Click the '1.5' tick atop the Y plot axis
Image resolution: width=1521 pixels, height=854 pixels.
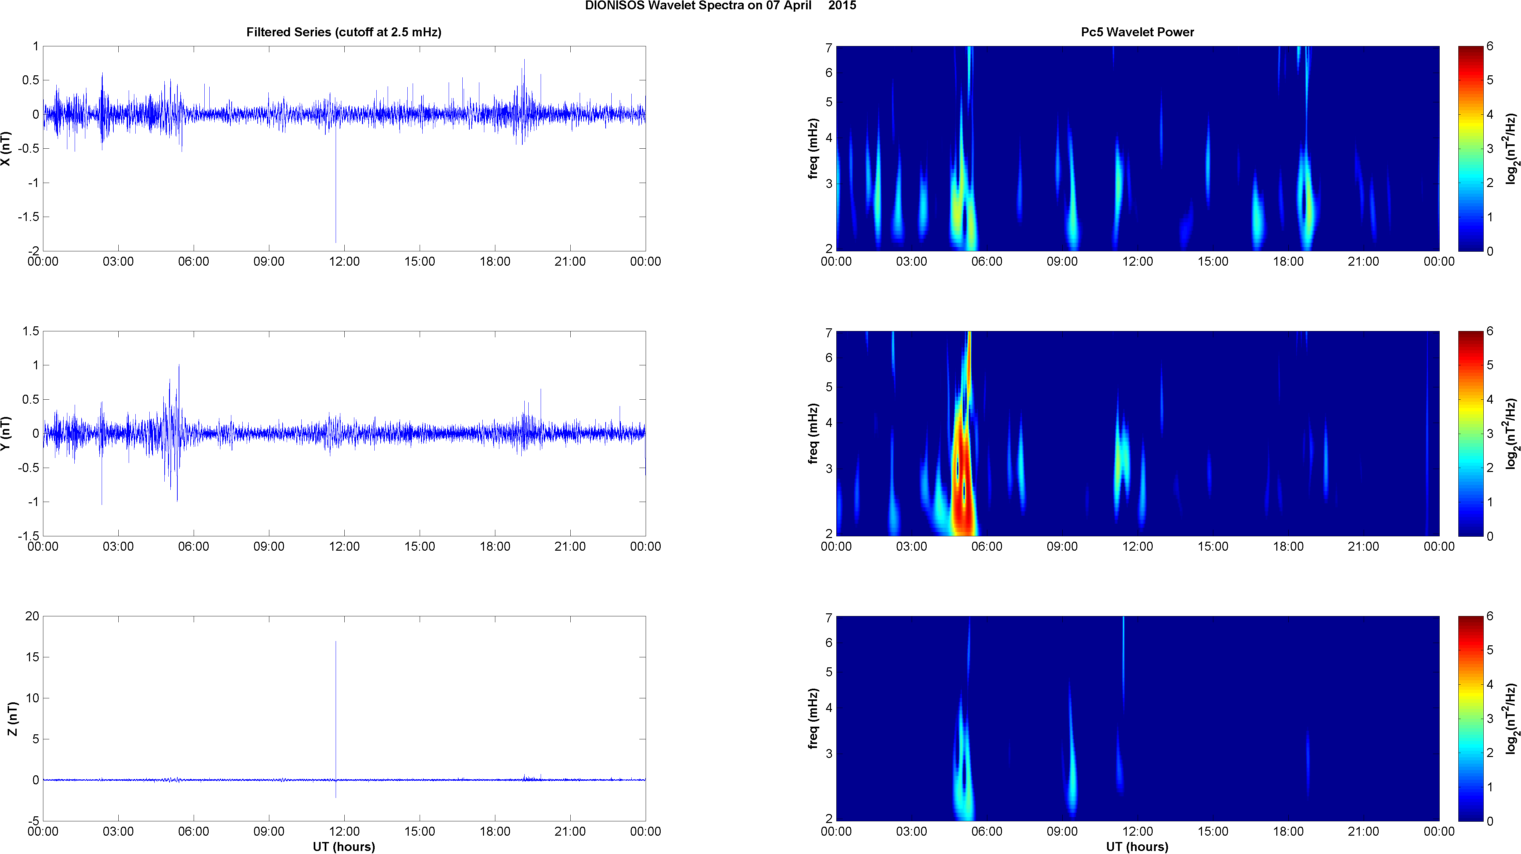[31, 331]
